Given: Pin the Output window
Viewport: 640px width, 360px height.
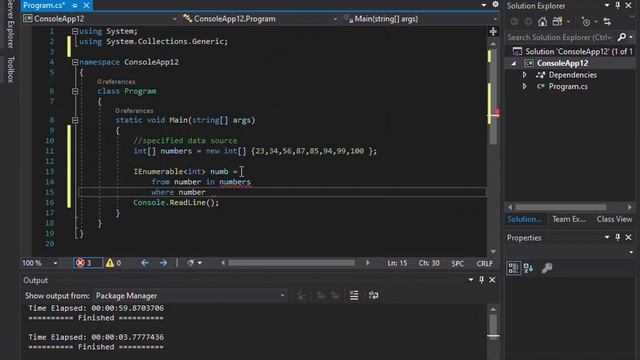Looking at the screenshot, I should point(482,280).
